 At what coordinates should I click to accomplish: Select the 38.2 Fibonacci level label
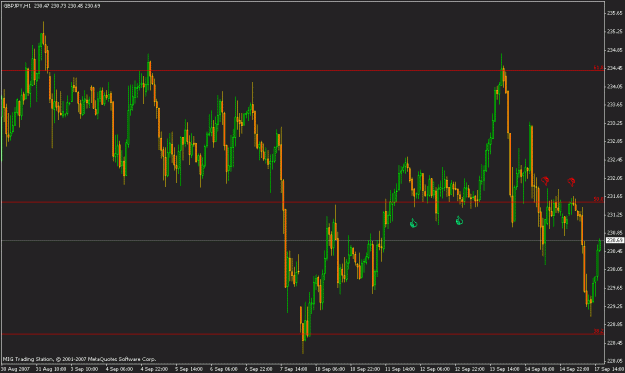[x=598, y=331]
